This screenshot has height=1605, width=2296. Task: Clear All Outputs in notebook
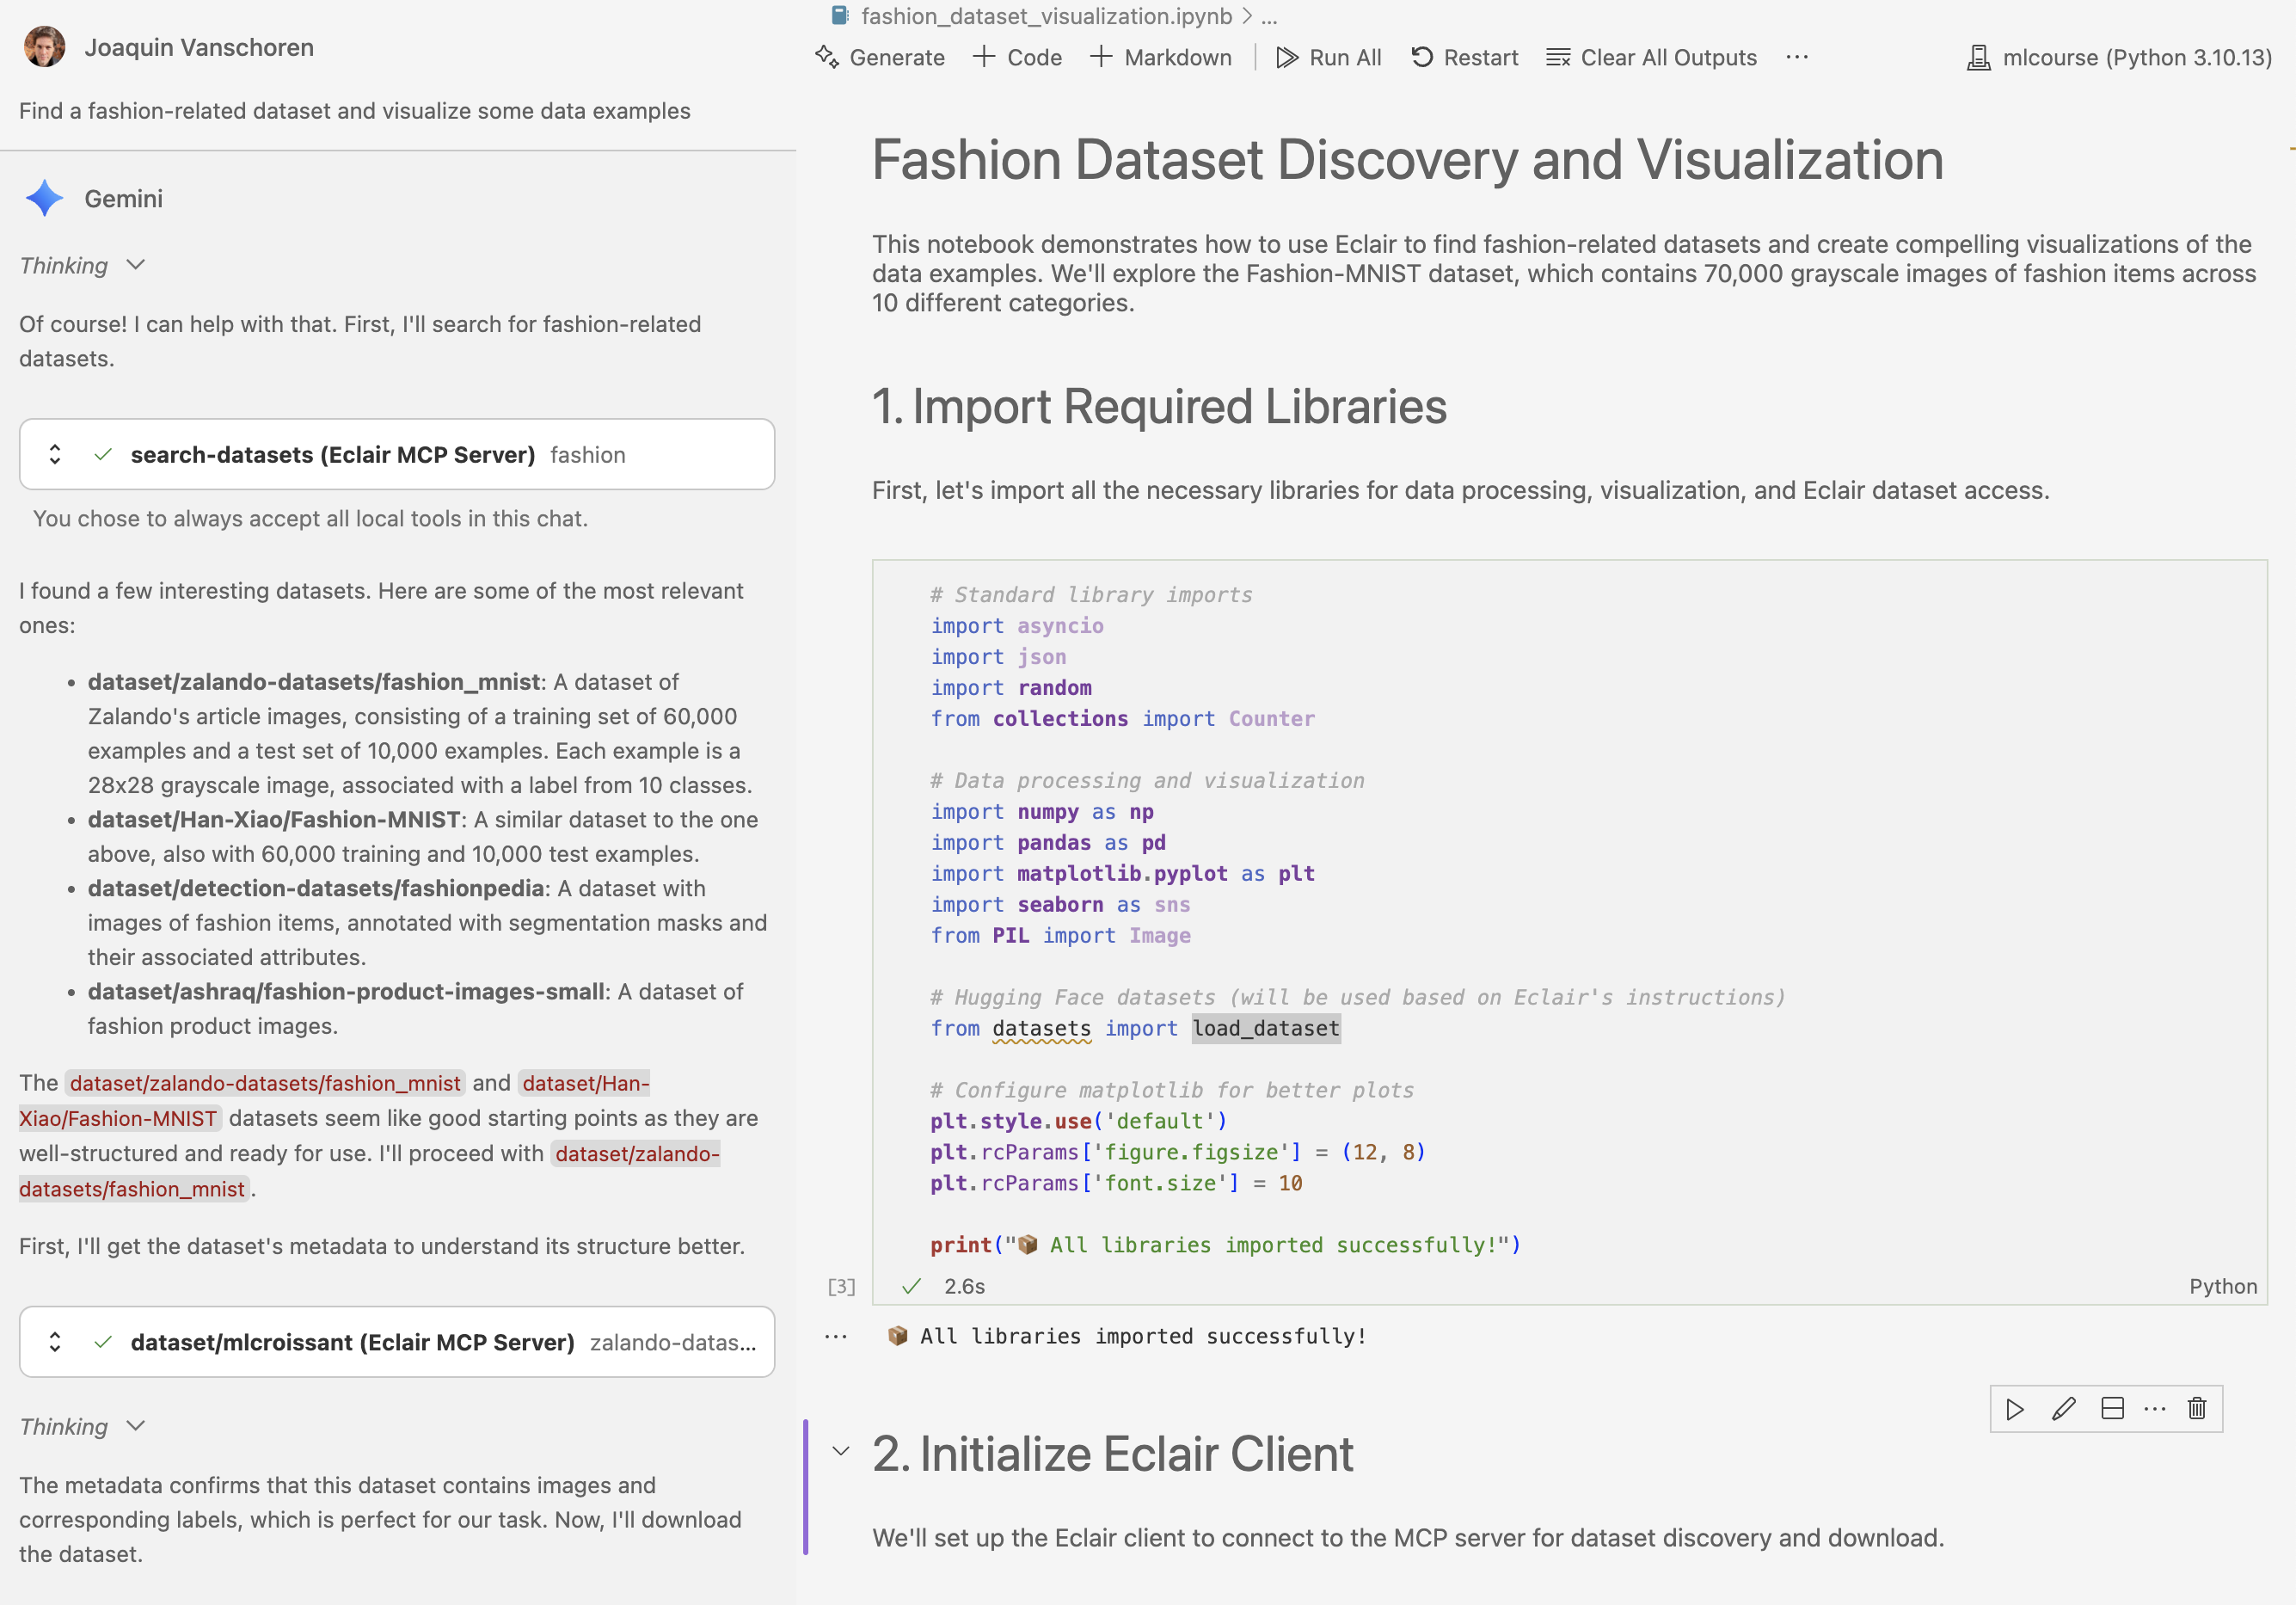(x=1651, y=57)
